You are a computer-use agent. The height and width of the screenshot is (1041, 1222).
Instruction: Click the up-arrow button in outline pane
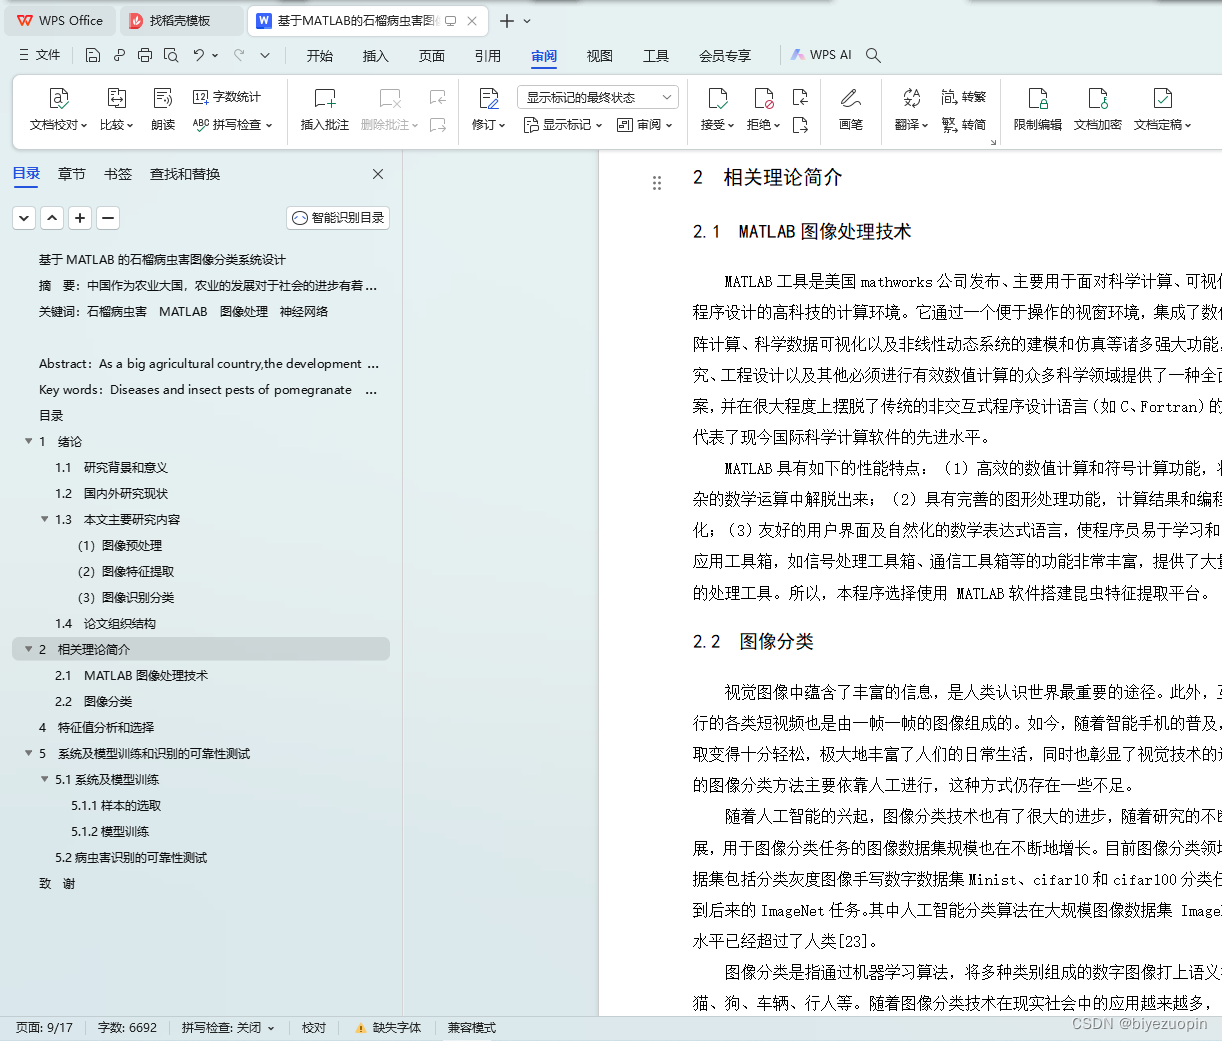click(x=52, y=218)
